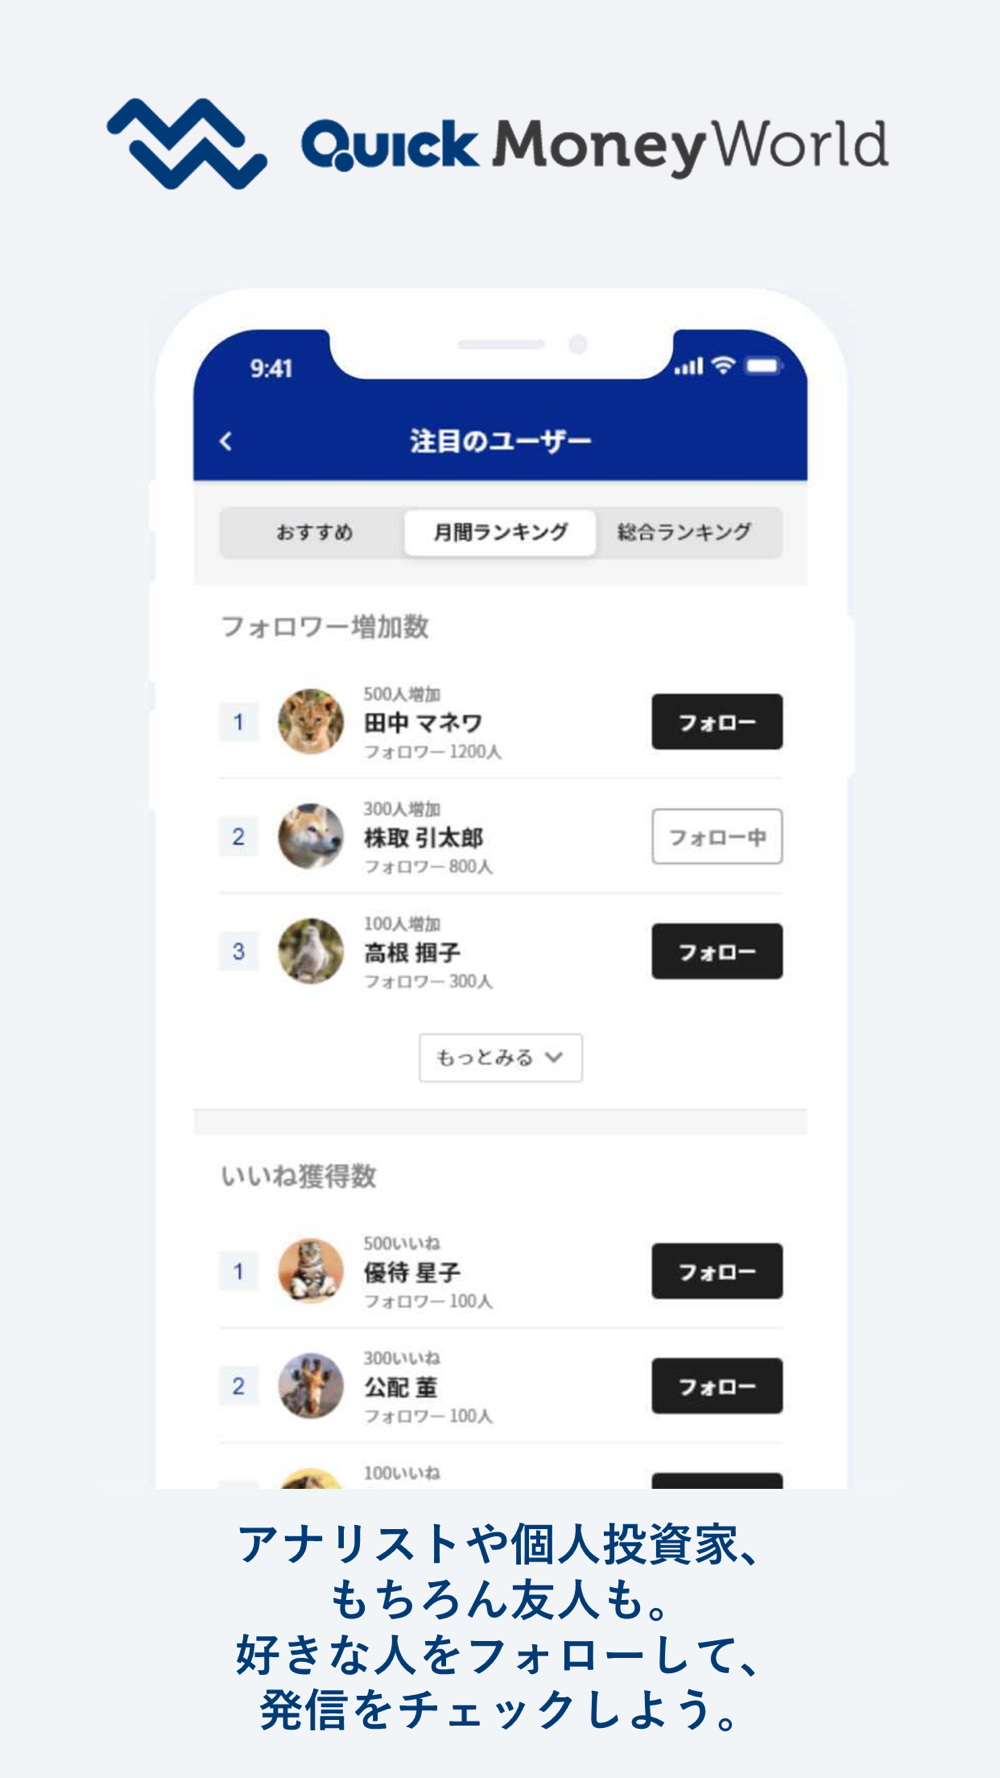Select the 月間ランキング tab
The image size is (1000, 1778).
[500, 532]
